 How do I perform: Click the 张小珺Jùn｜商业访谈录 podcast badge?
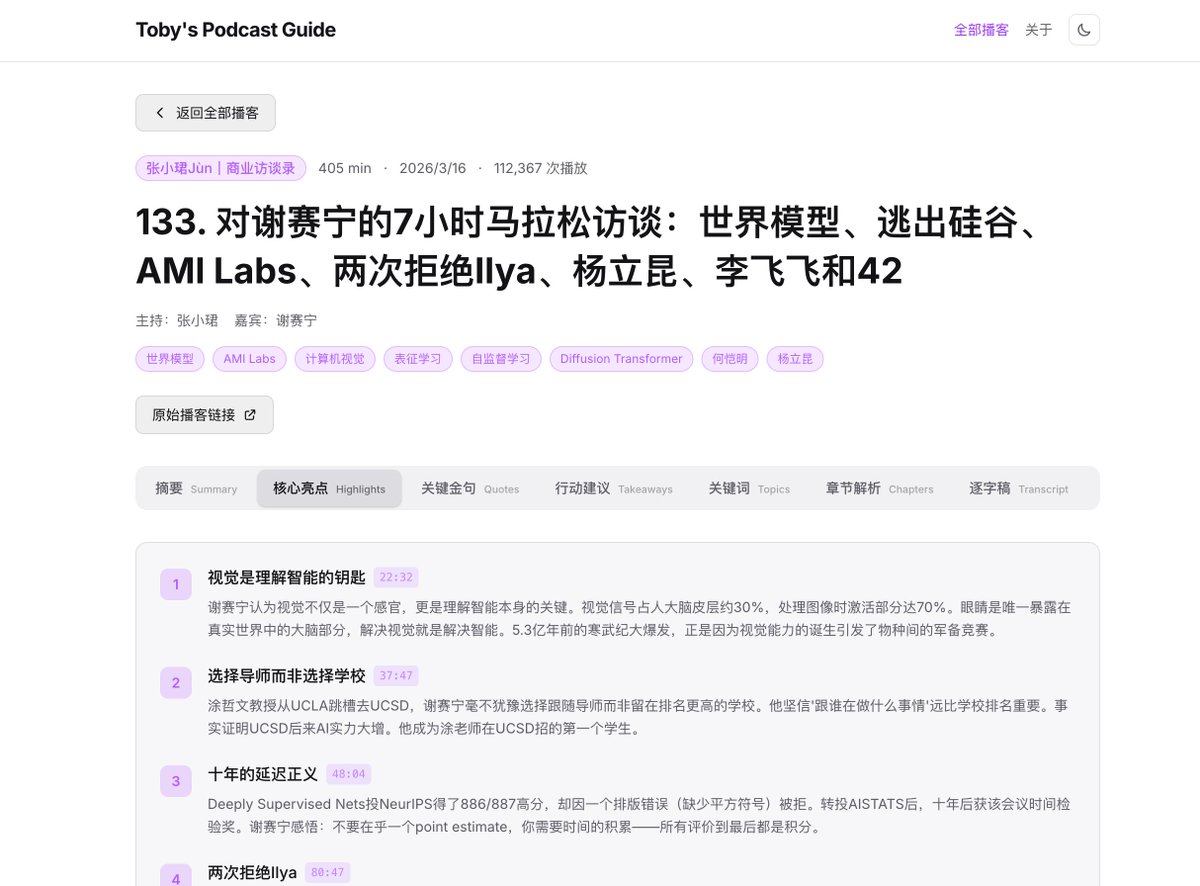point(221,168)
